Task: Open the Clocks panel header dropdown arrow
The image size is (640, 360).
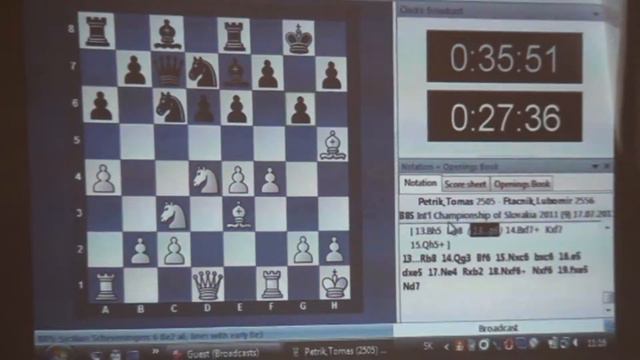Action: pos(596,13)
